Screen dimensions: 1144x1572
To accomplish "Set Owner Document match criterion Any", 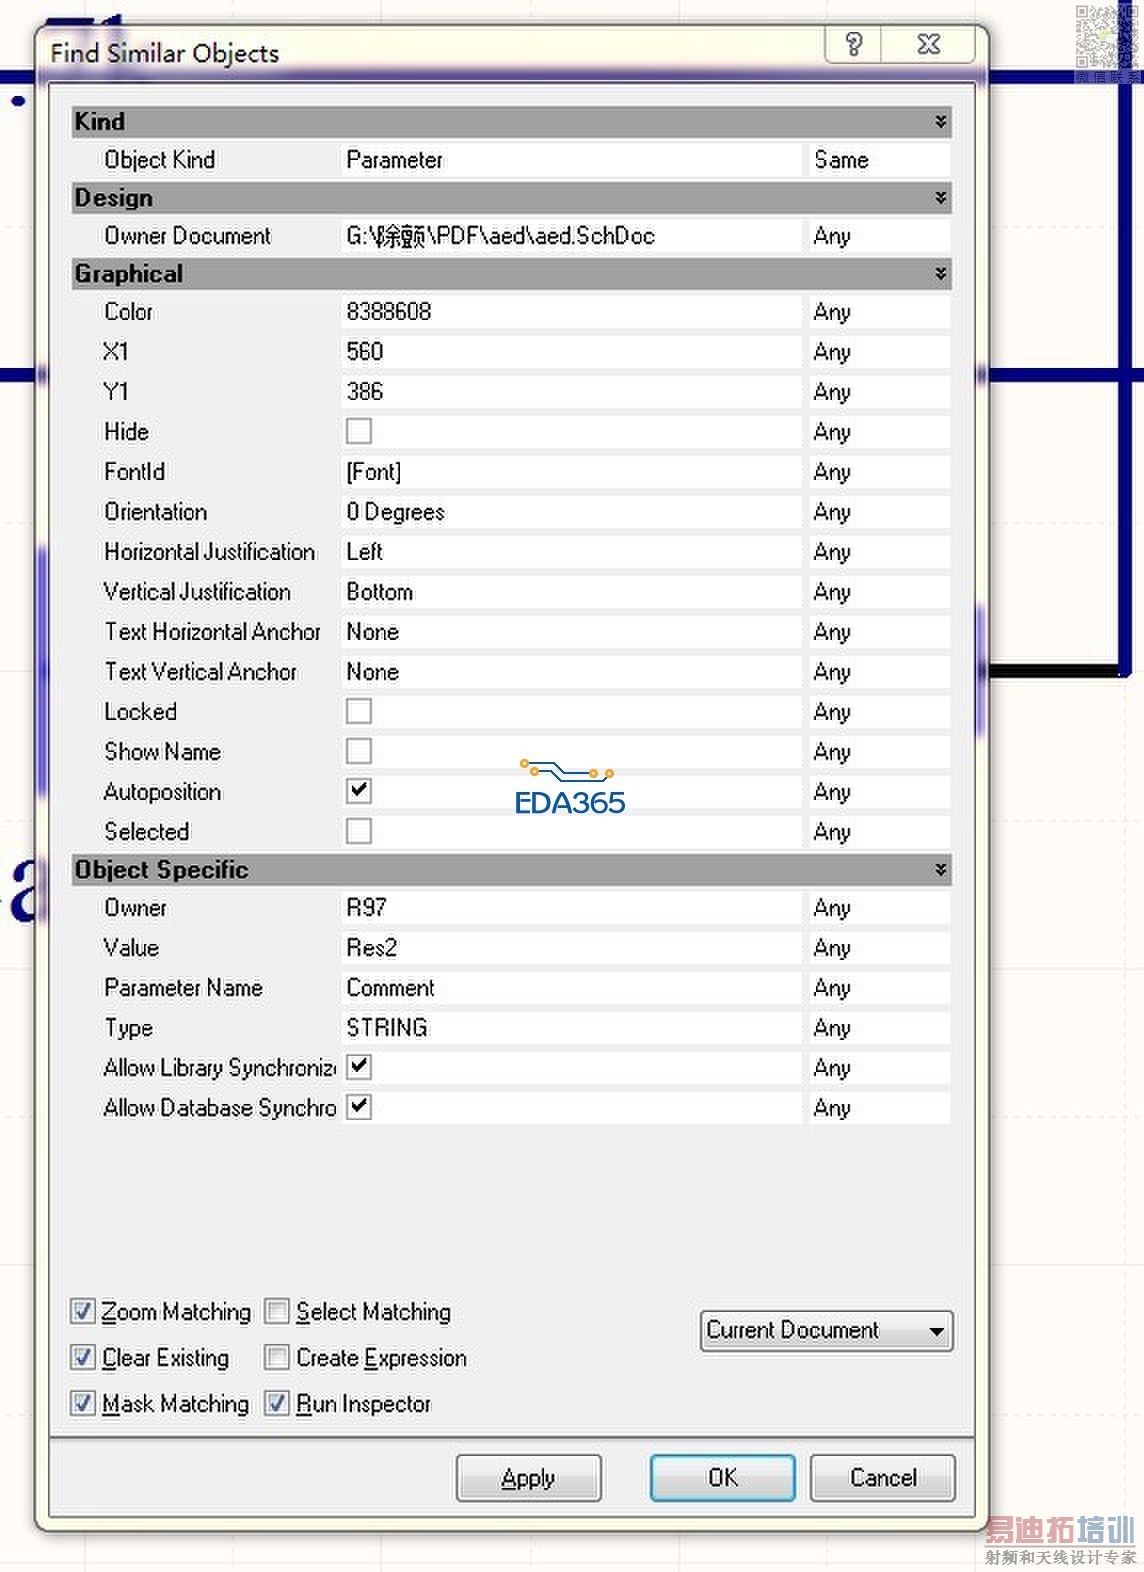I will [x=878, y=236].
